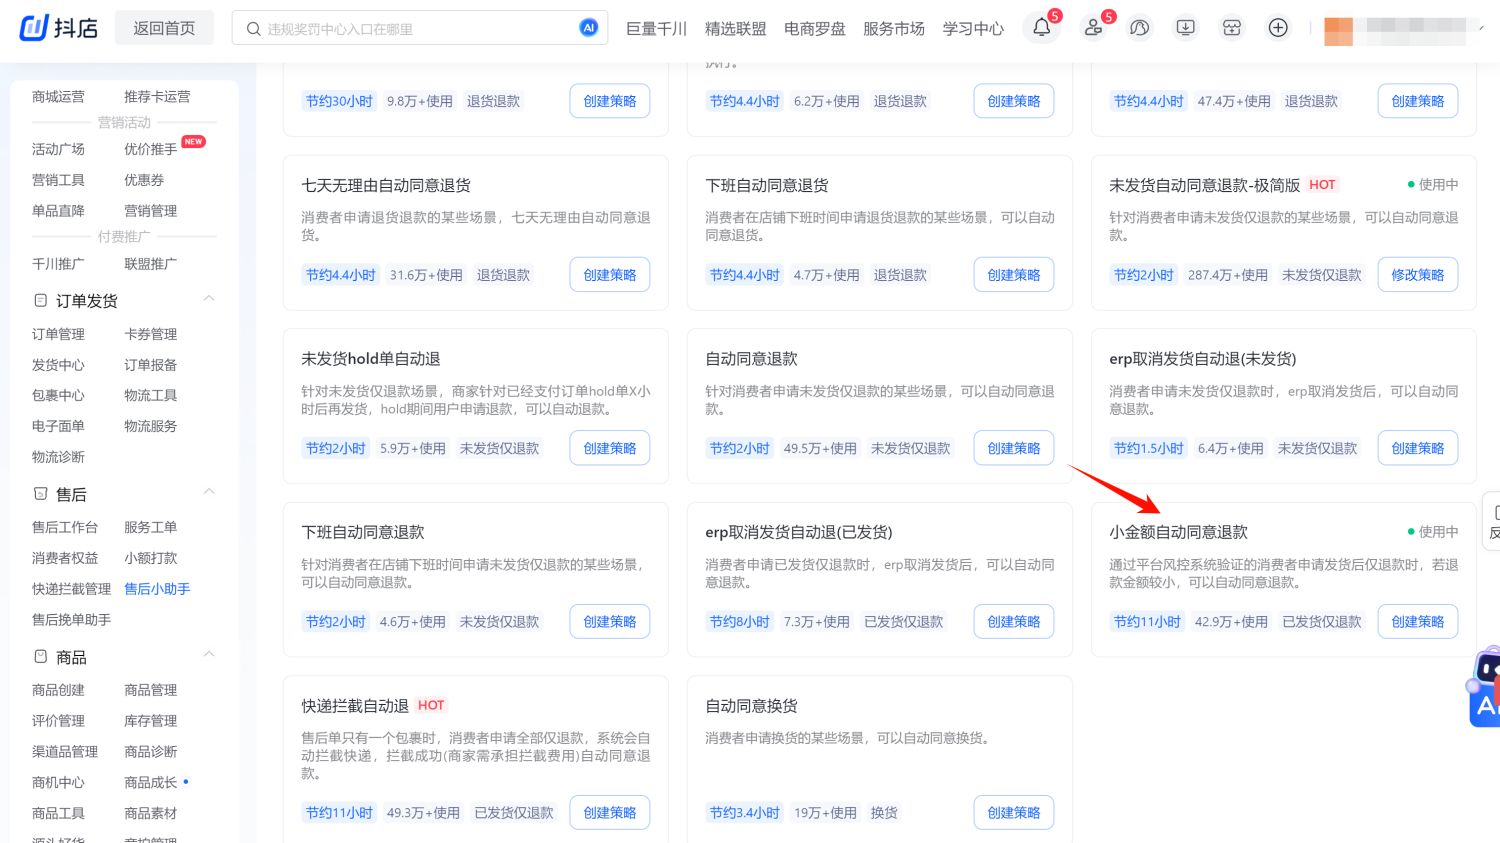The height and width of the screenshot is (843, 1500).
Task: Open 千川推广 in sidebar
Action: (58, 264)
